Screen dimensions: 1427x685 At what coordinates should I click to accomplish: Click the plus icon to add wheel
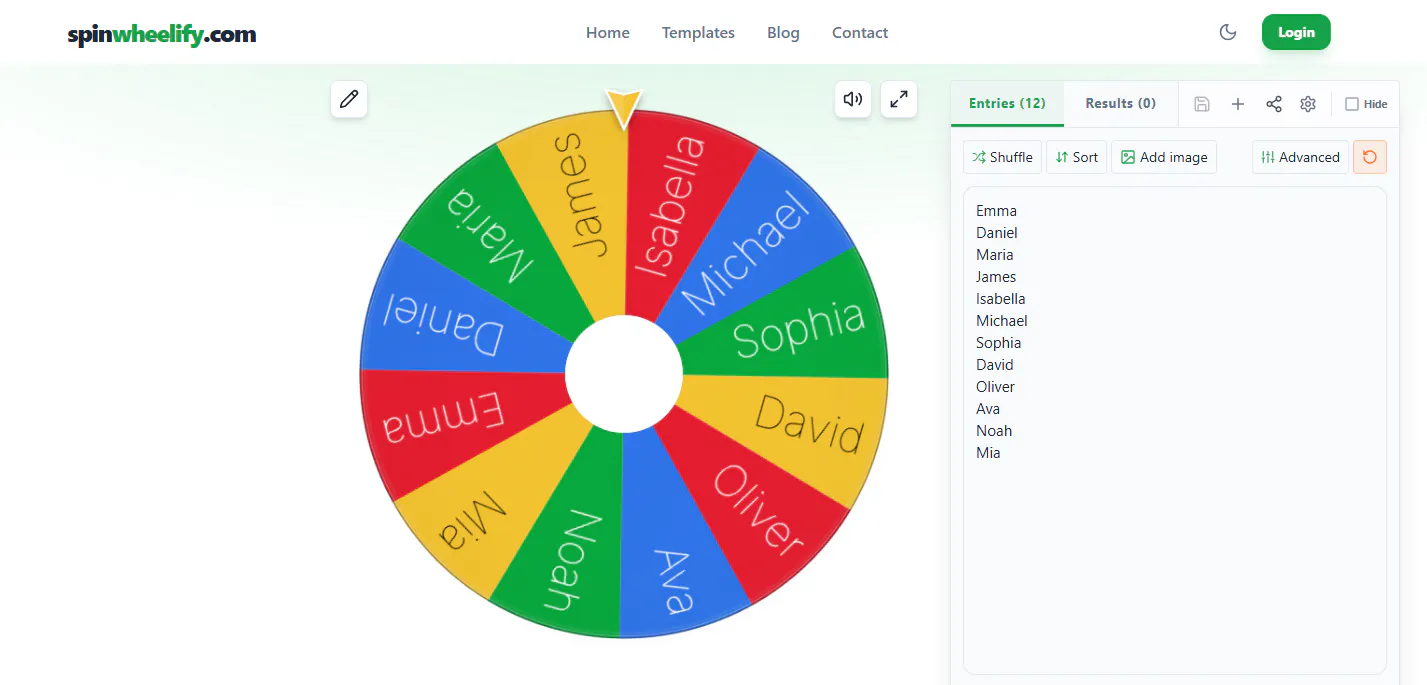pos(1238,104)
